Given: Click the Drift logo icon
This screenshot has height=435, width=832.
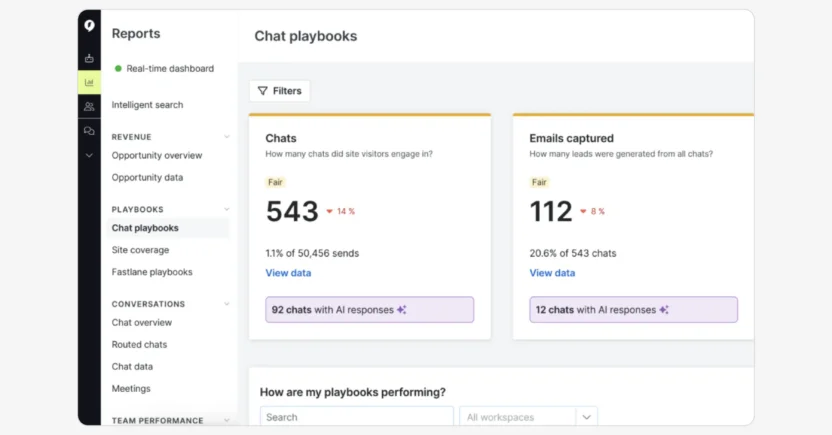Looking at the screenshot, I should pos(89,26).
